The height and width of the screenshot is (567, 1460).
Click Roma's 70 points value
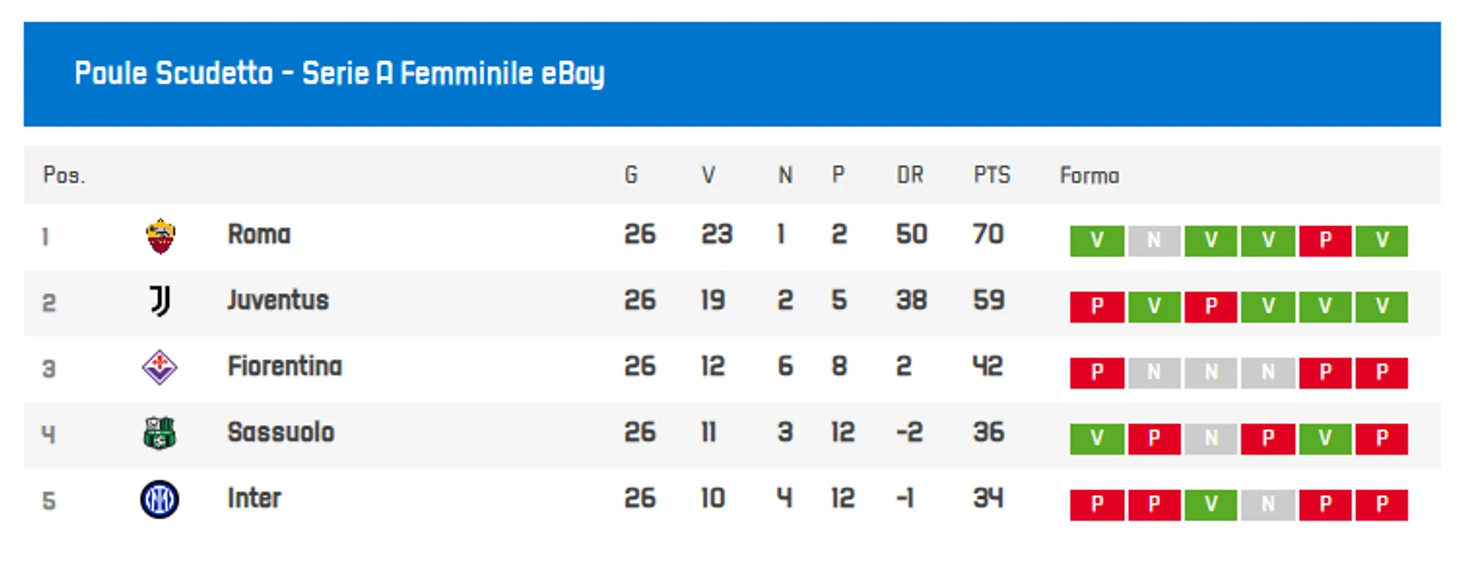(988, 235)
